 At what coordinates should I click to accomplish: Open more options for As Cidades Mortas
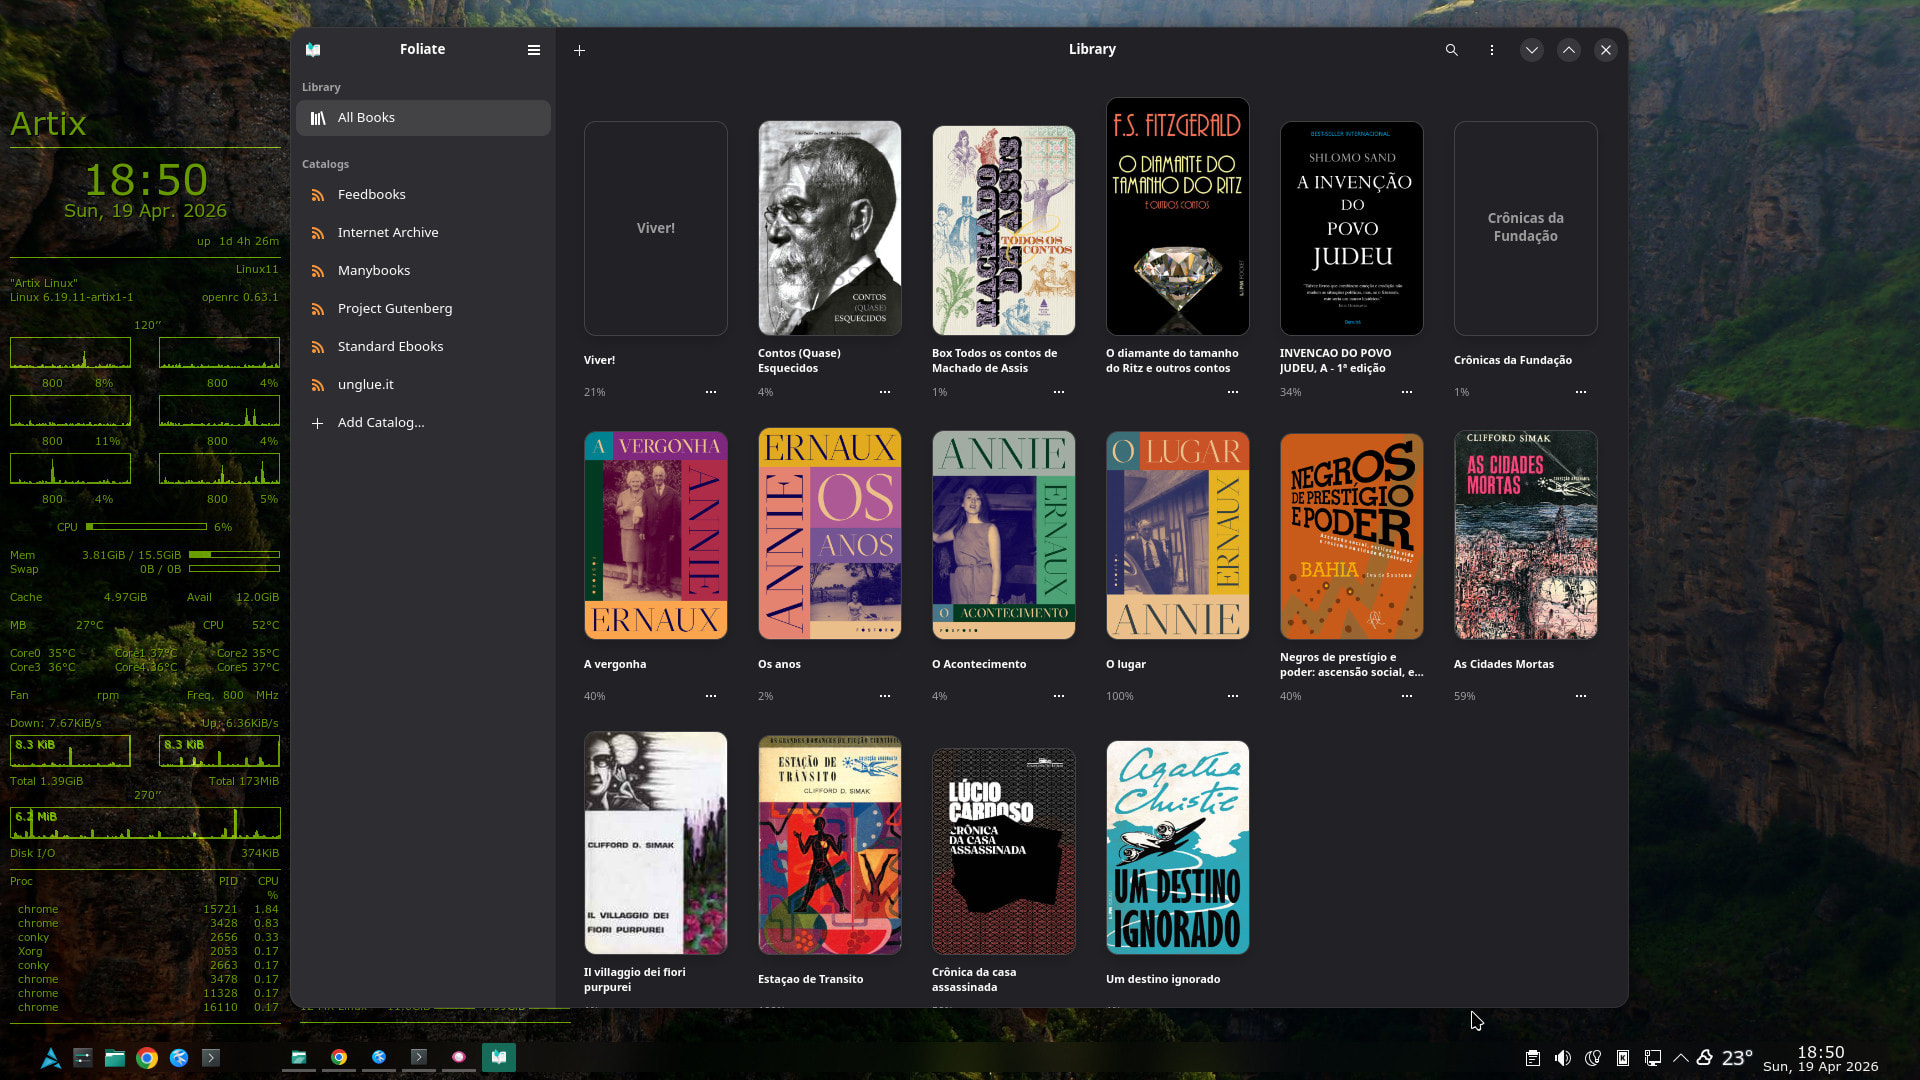click(x=1580, y=696)
